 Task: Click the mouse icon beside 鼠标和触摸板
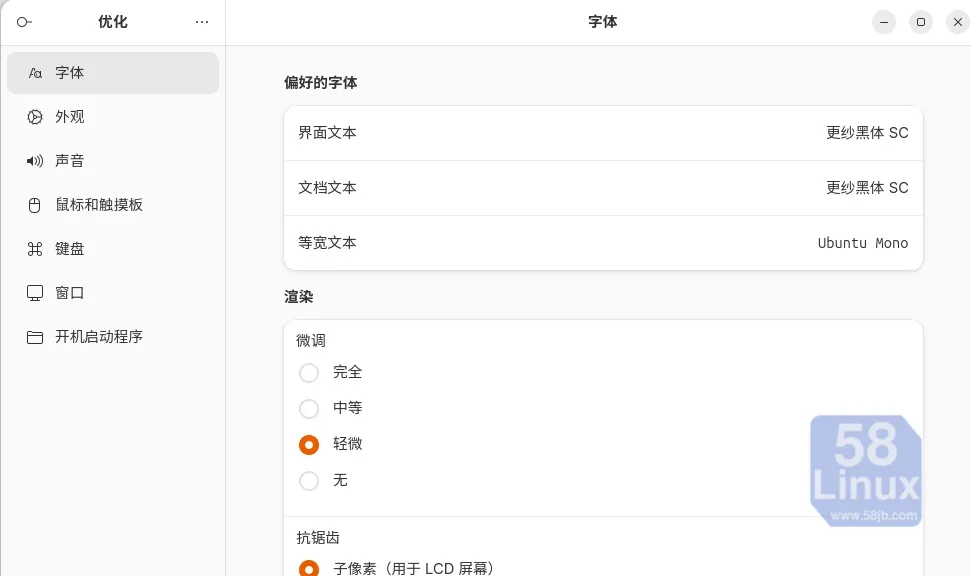pyautogui.click(x=35, y=205)
